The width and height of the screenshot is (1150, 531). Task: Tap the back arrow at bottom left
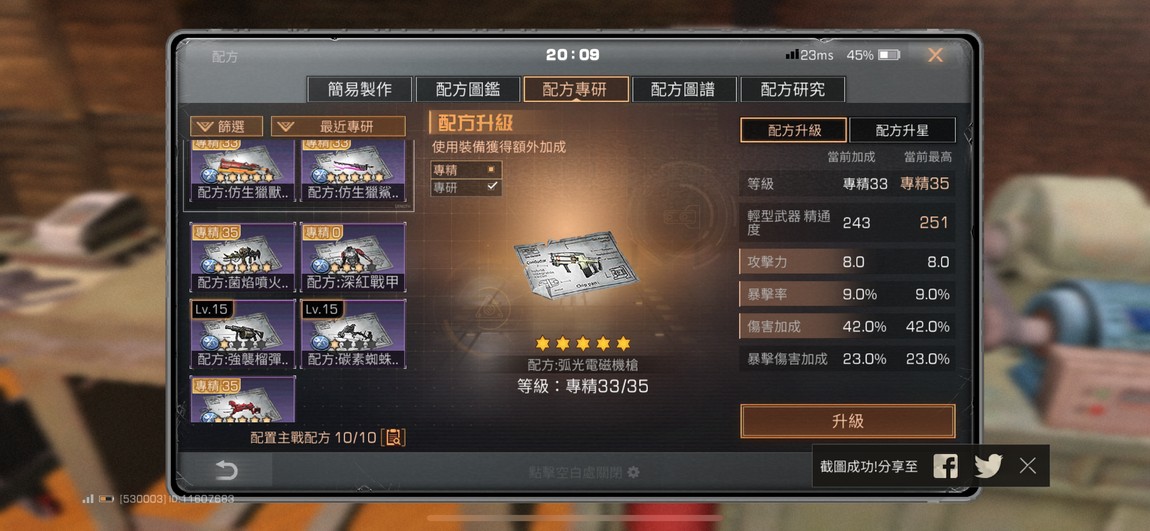coord(227,470)
